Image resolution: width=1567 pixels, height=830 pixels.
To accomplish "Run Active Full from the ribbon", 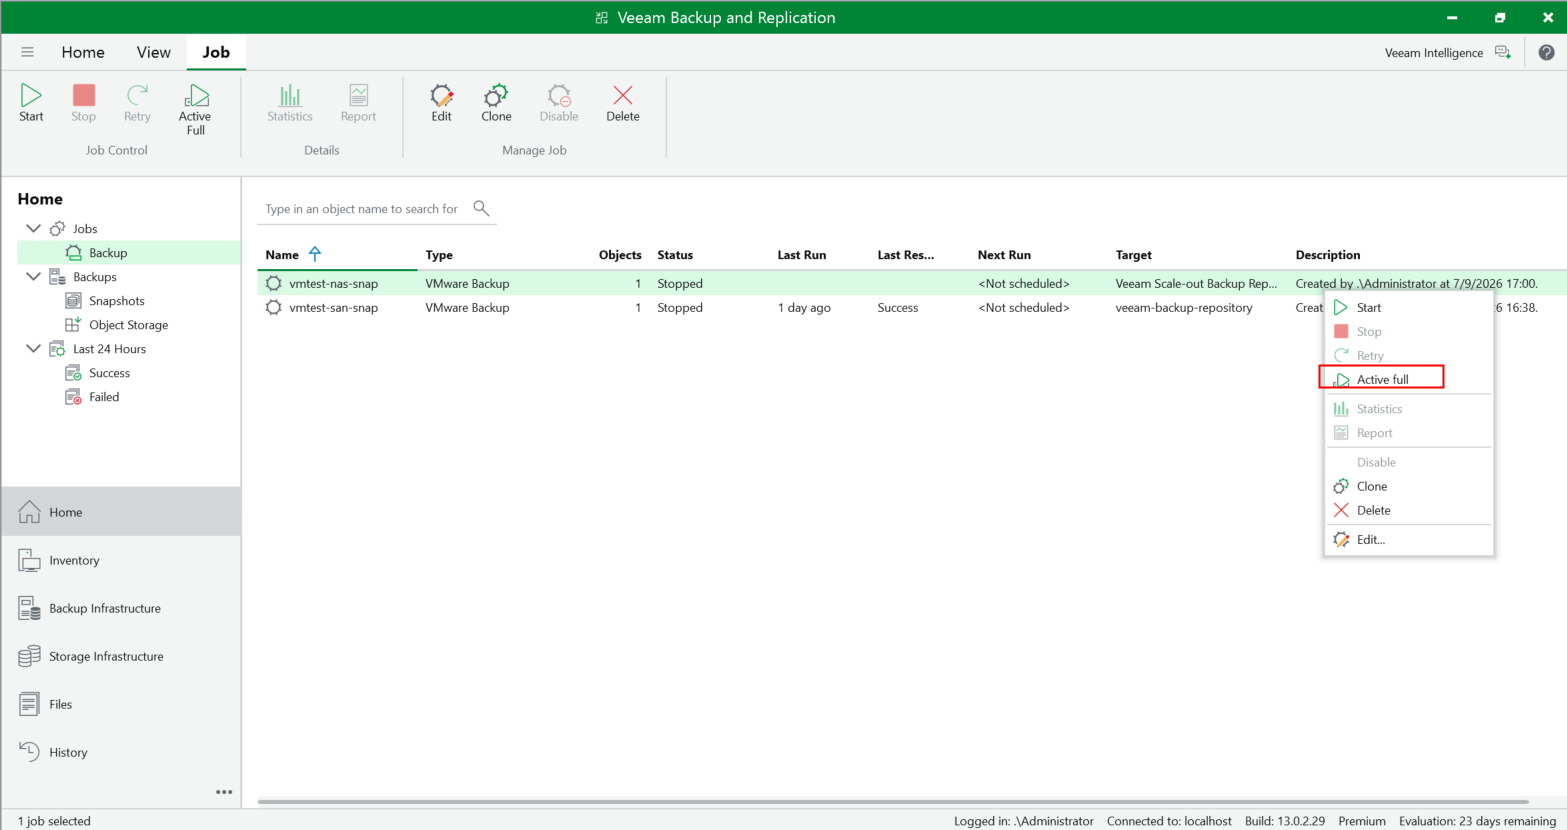I will tap(195, 109).
